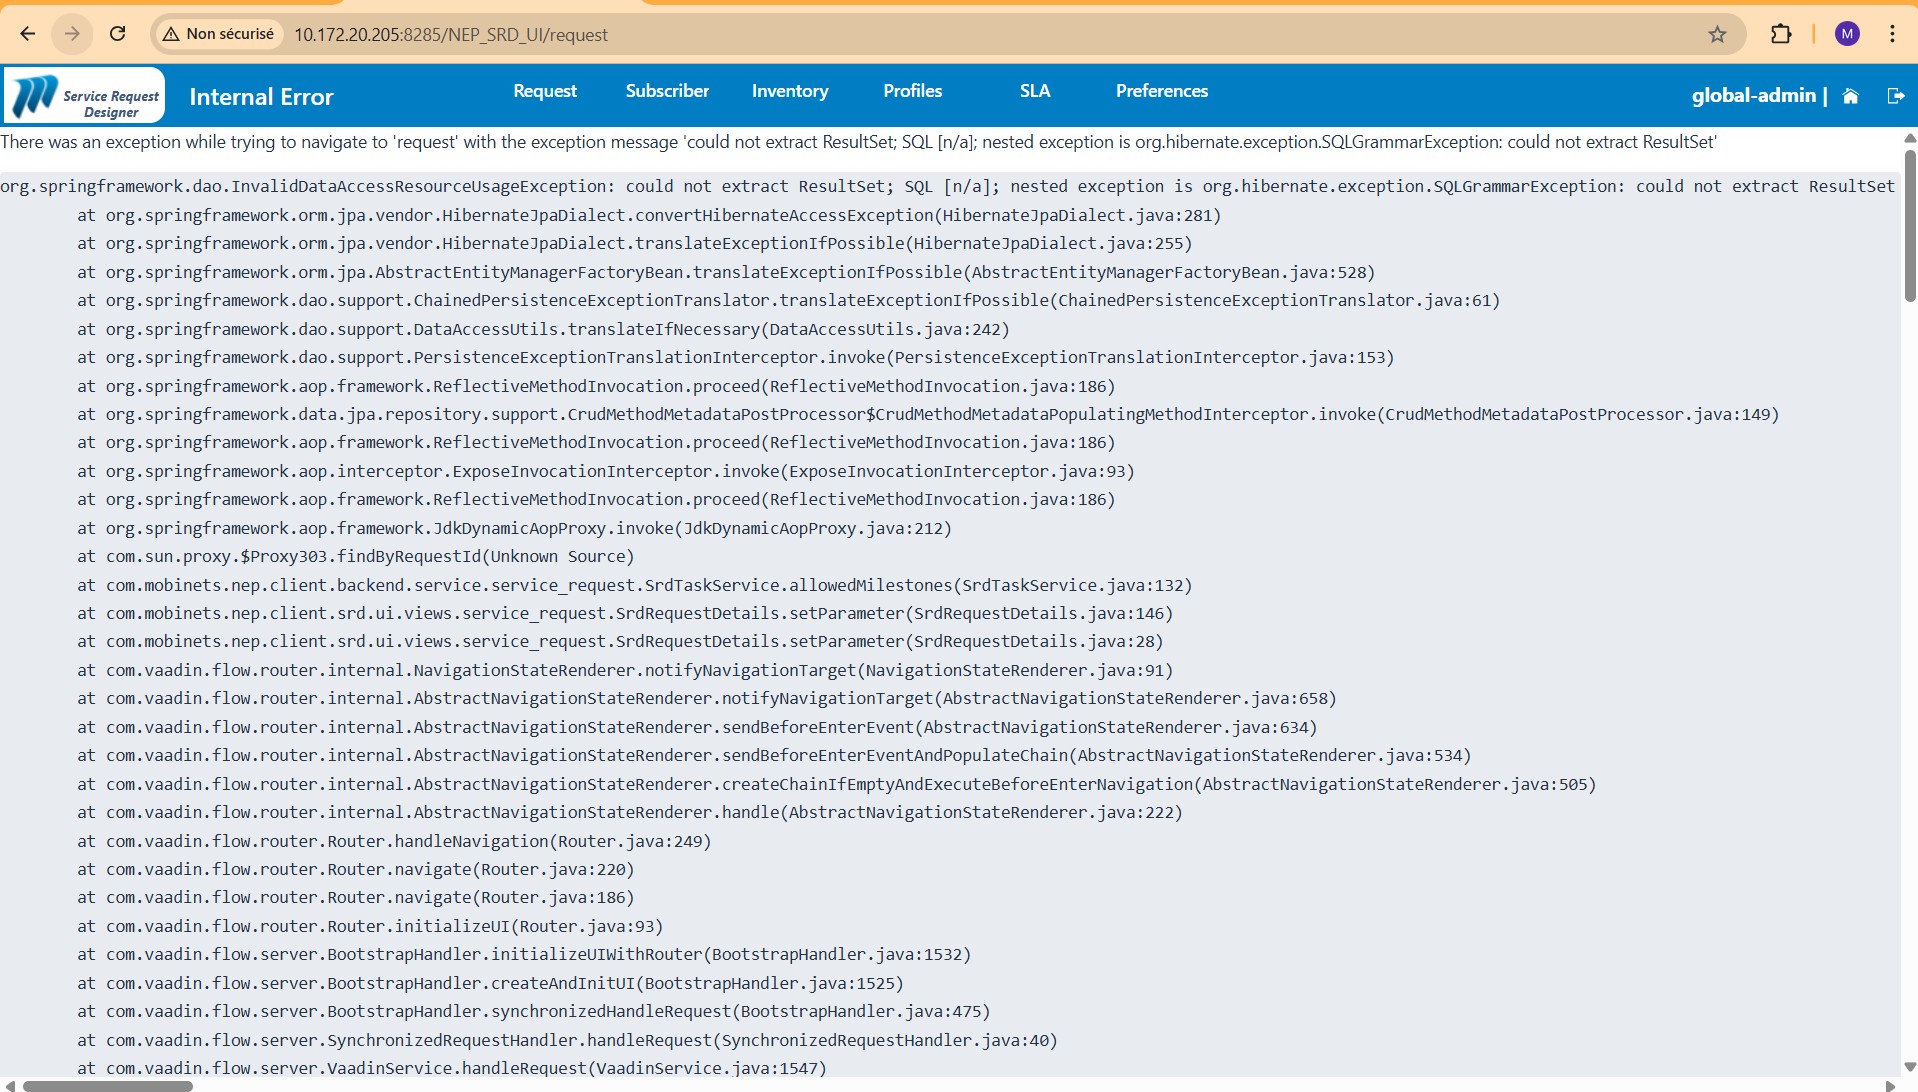Go to the home page icon
Screen dimensions: 1918x1092
(x=1850, y=96)
